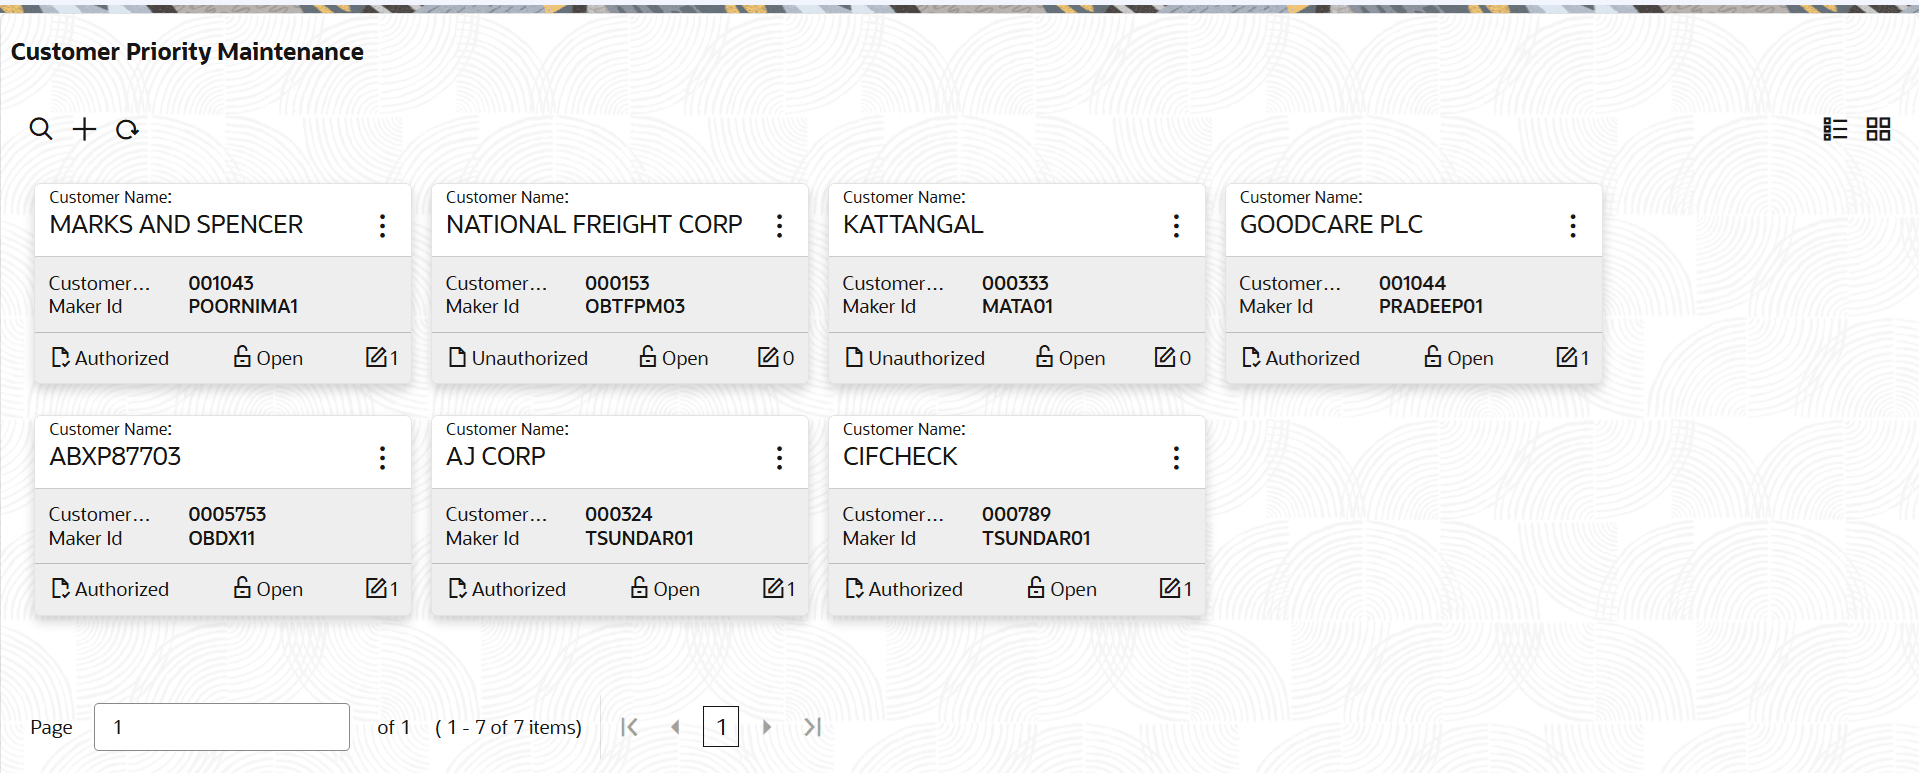1919x773 pixels.
Task: Refresh the customer priority list
Action: (127, 129)
